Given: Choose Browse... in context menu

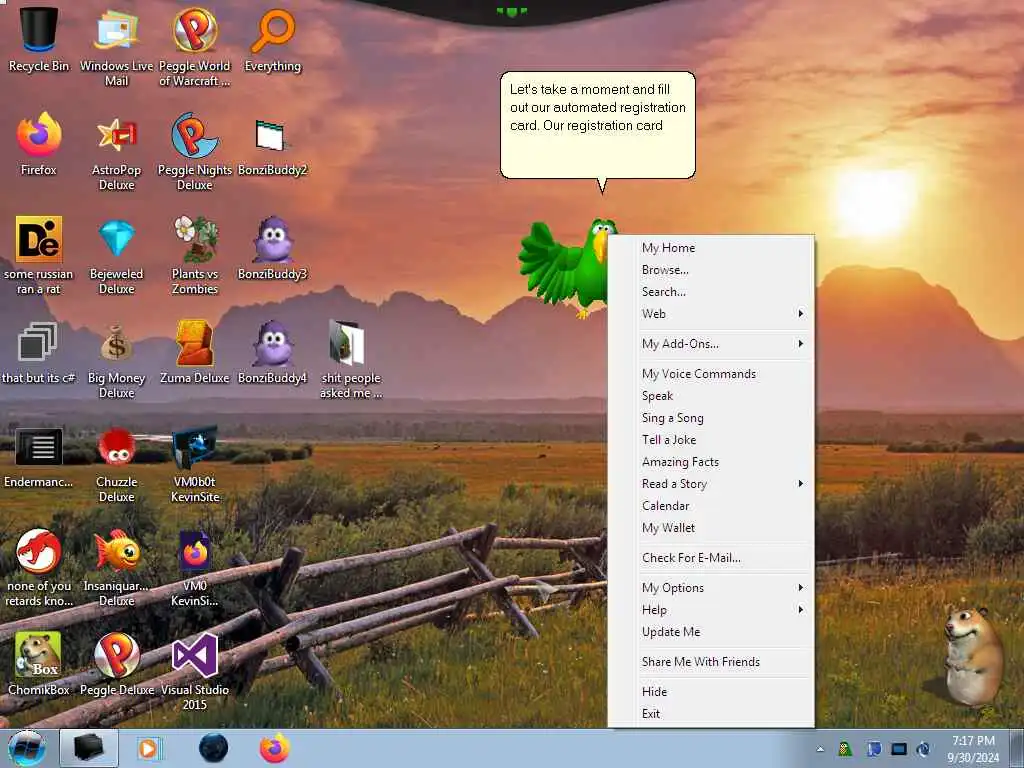Looking at the screenshot, I should (712, 270).
